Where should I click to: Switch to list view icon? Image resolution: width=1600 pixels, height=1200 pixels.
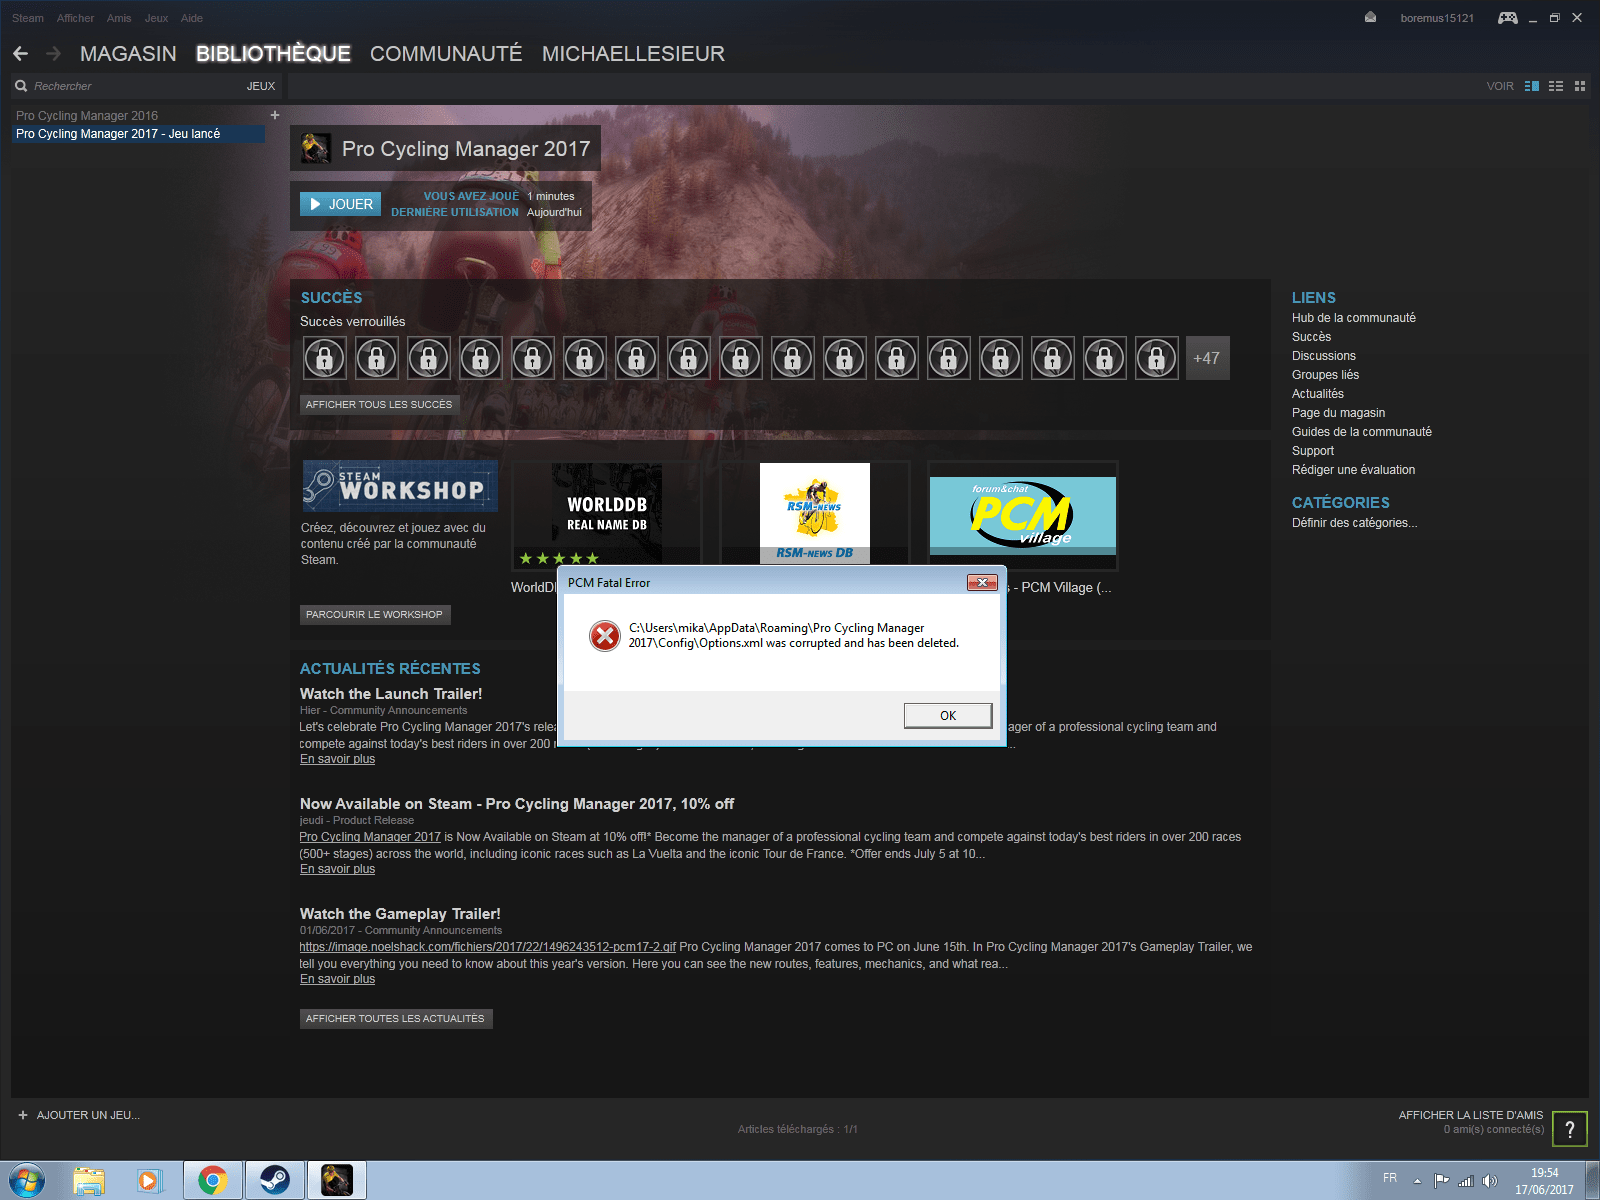pos(1556,86)
